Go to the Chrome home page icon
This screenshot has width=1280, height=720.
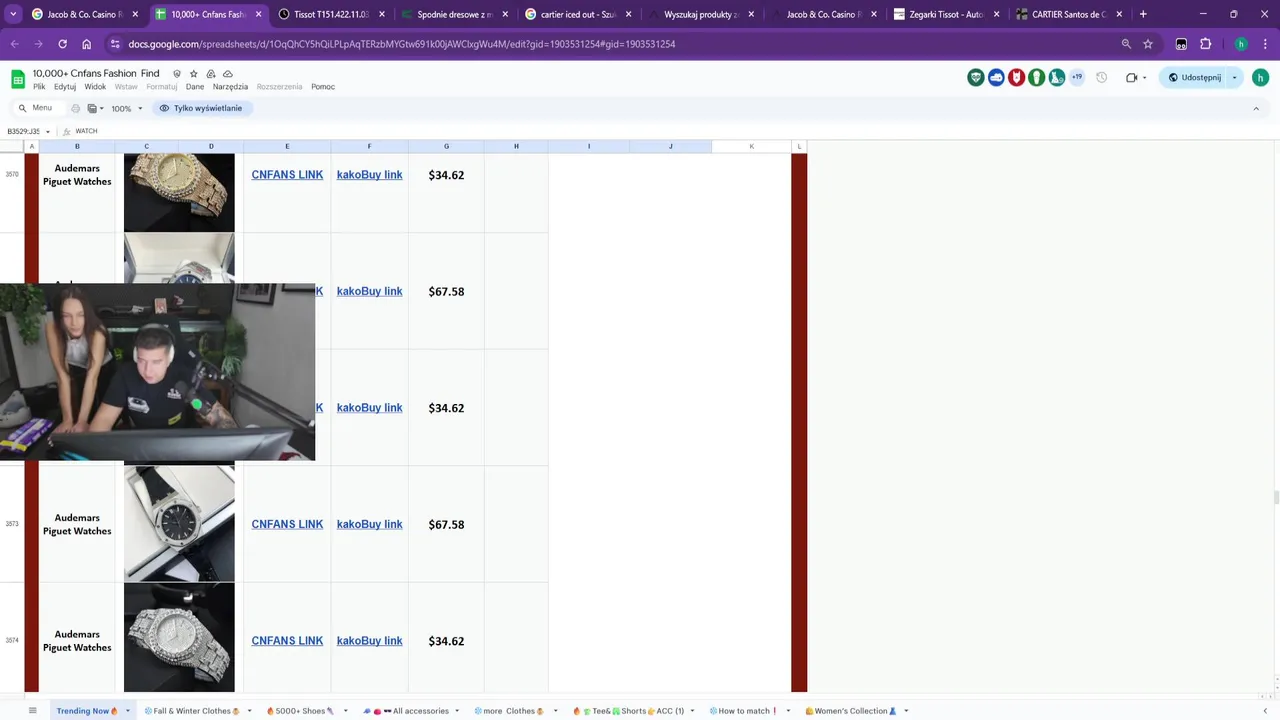point(86,44)
